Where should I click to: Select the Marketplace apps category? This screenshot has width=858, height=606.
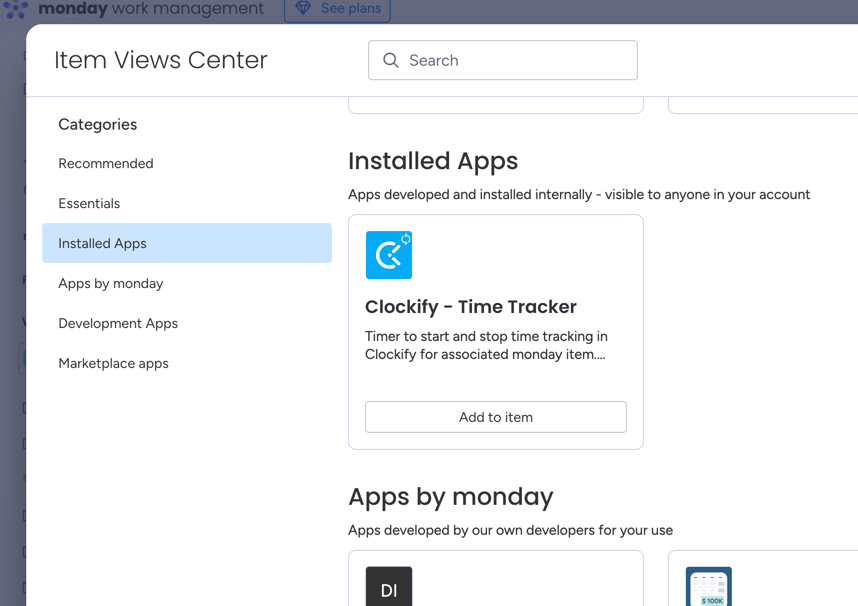[187, 363]
